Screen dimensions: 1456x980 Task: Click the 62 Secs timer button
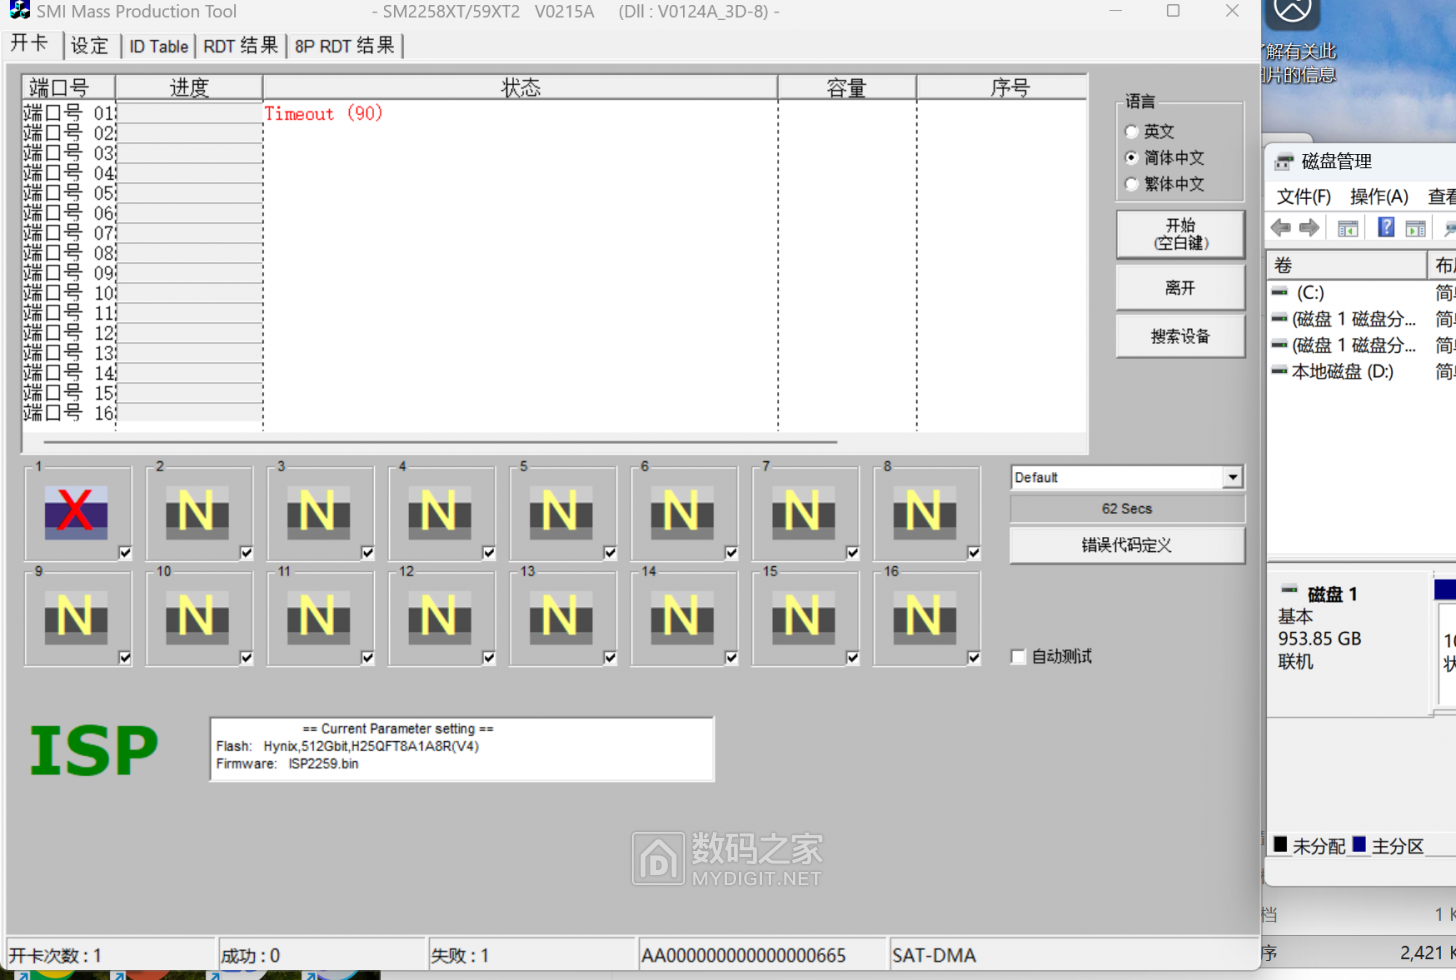(x=1127, y=508)
